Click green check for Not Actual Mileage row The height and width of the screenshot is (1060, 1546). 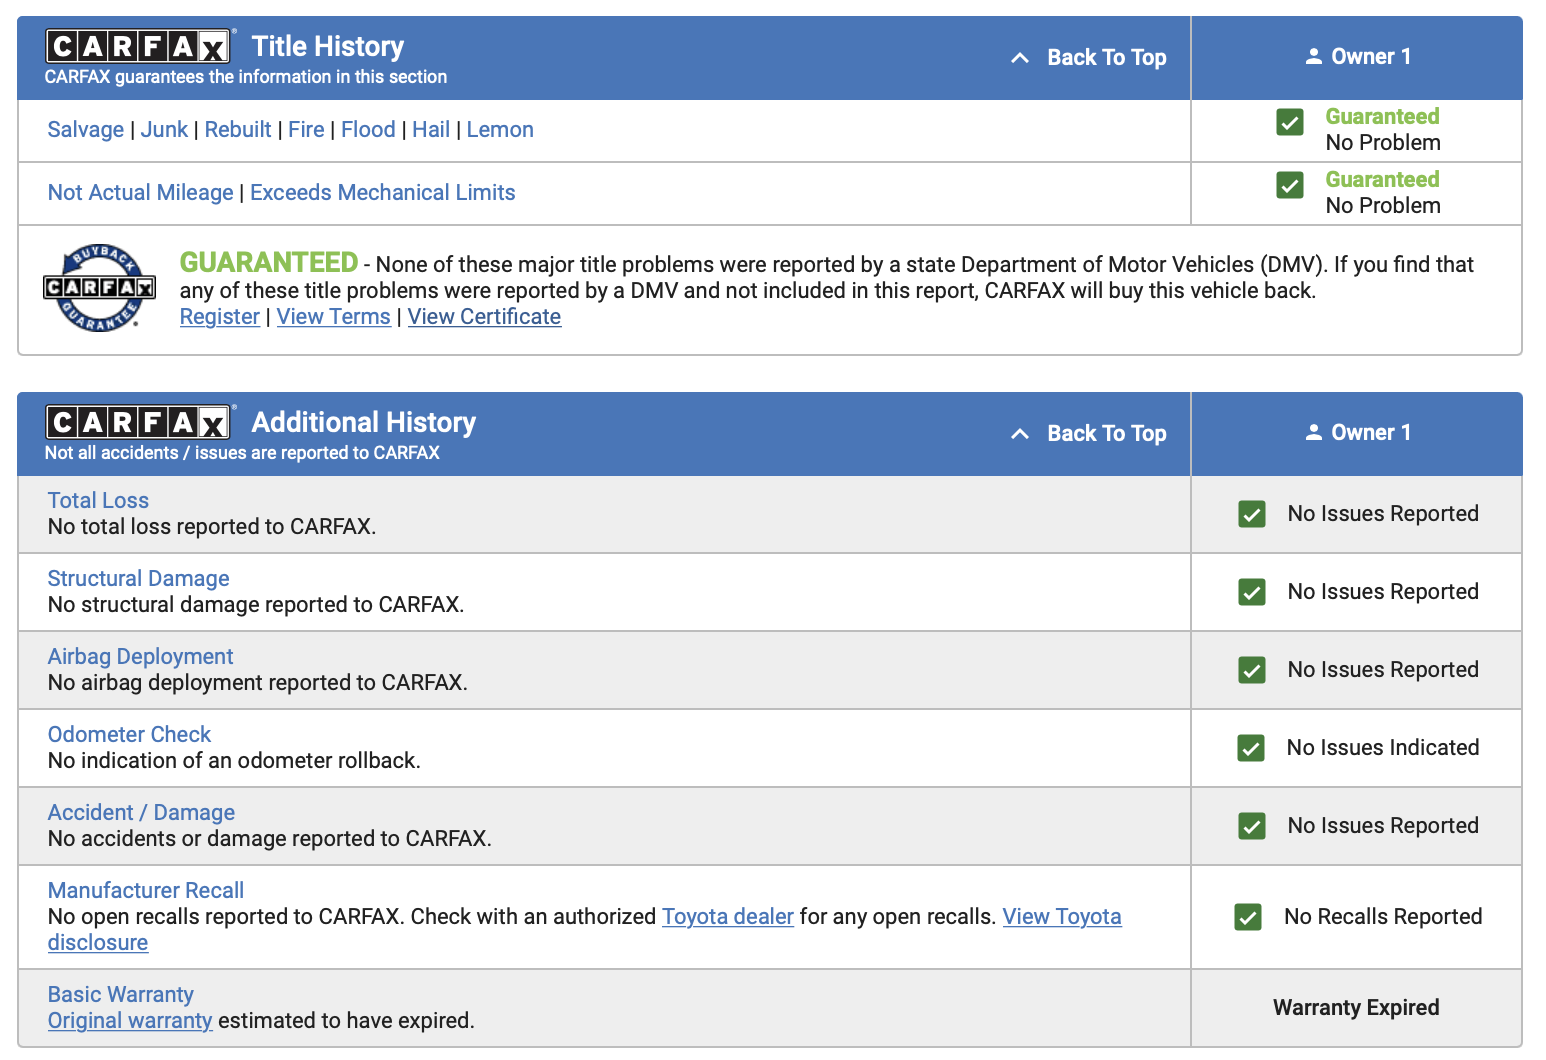1290,185
